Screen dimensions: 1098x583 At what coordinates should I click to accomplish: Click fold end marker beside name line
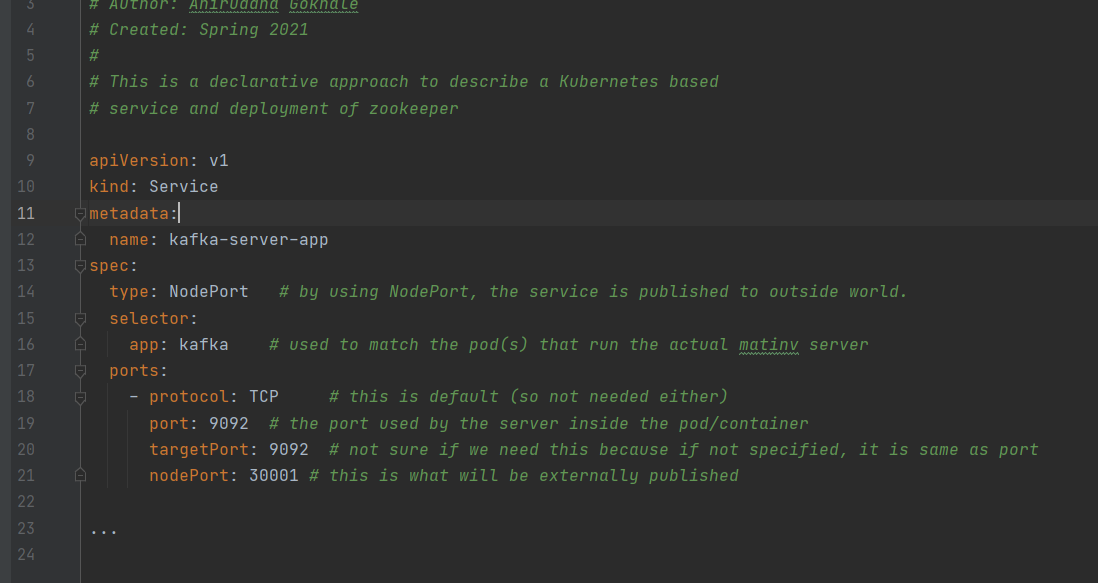(x=80, y=239)
